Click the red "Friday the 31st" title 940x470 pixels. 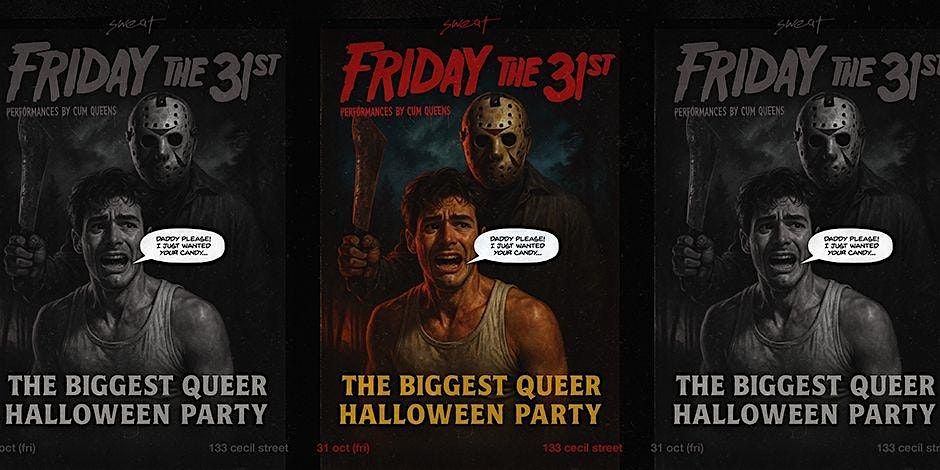coord(477,72)
